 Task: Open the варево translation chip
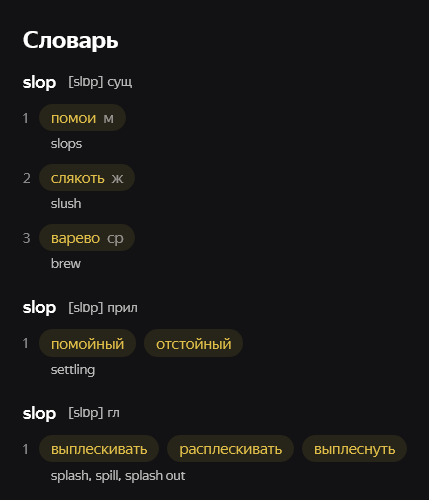pyautogui.click(x=87, y=238)
